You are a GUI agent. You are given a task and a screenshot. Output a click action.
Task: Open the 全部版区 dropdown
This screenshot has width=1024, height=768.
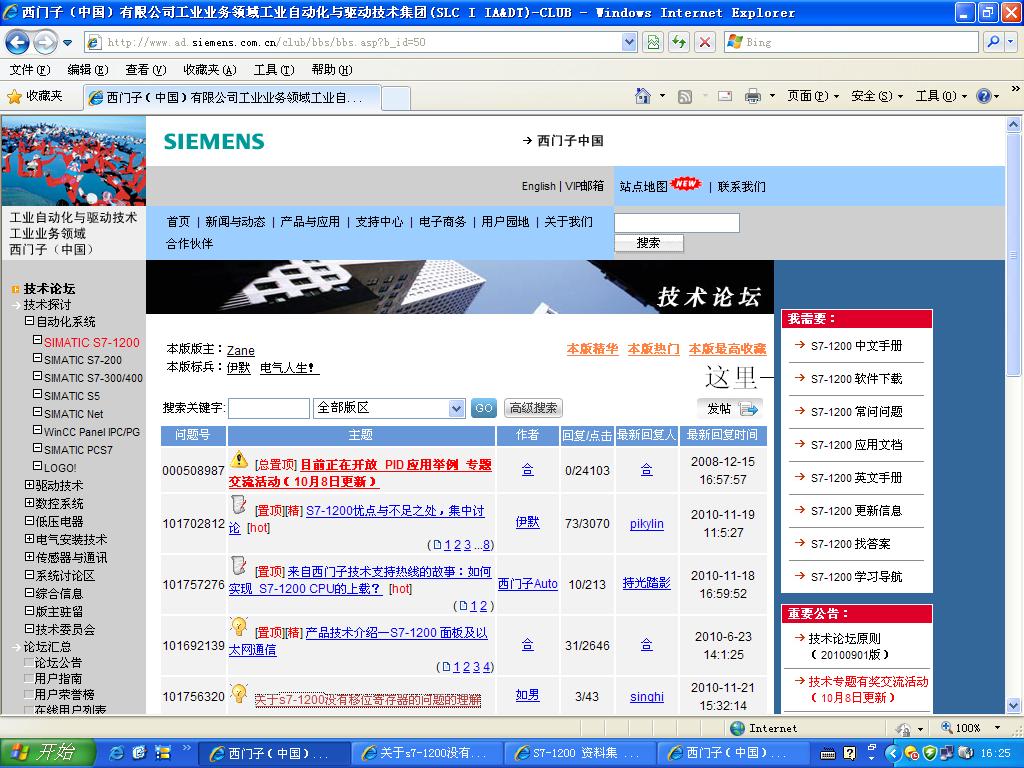[x=389, y=408]
